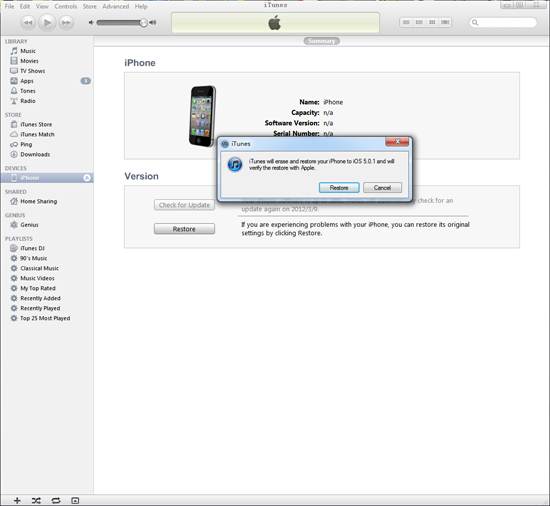The image size is (550, 506).
Task: Select the iPhone device in sidebar
Action: pyautogui.click(x=47, y=178)
